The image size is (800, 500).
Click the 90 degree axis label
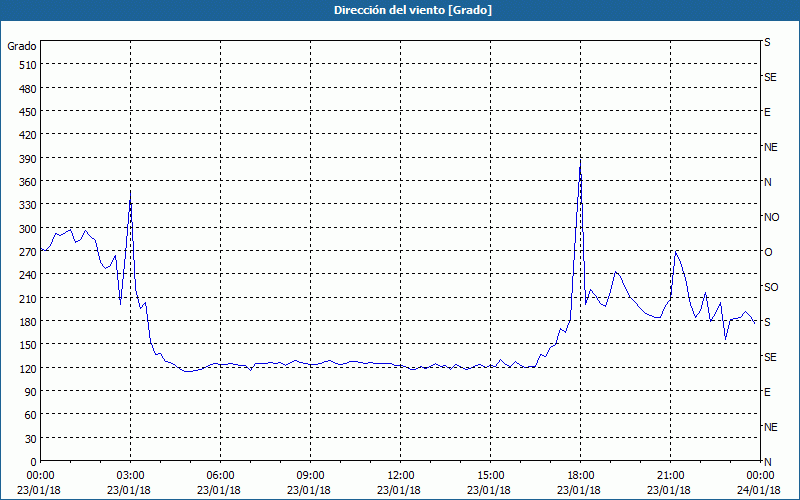click(31, 392)
